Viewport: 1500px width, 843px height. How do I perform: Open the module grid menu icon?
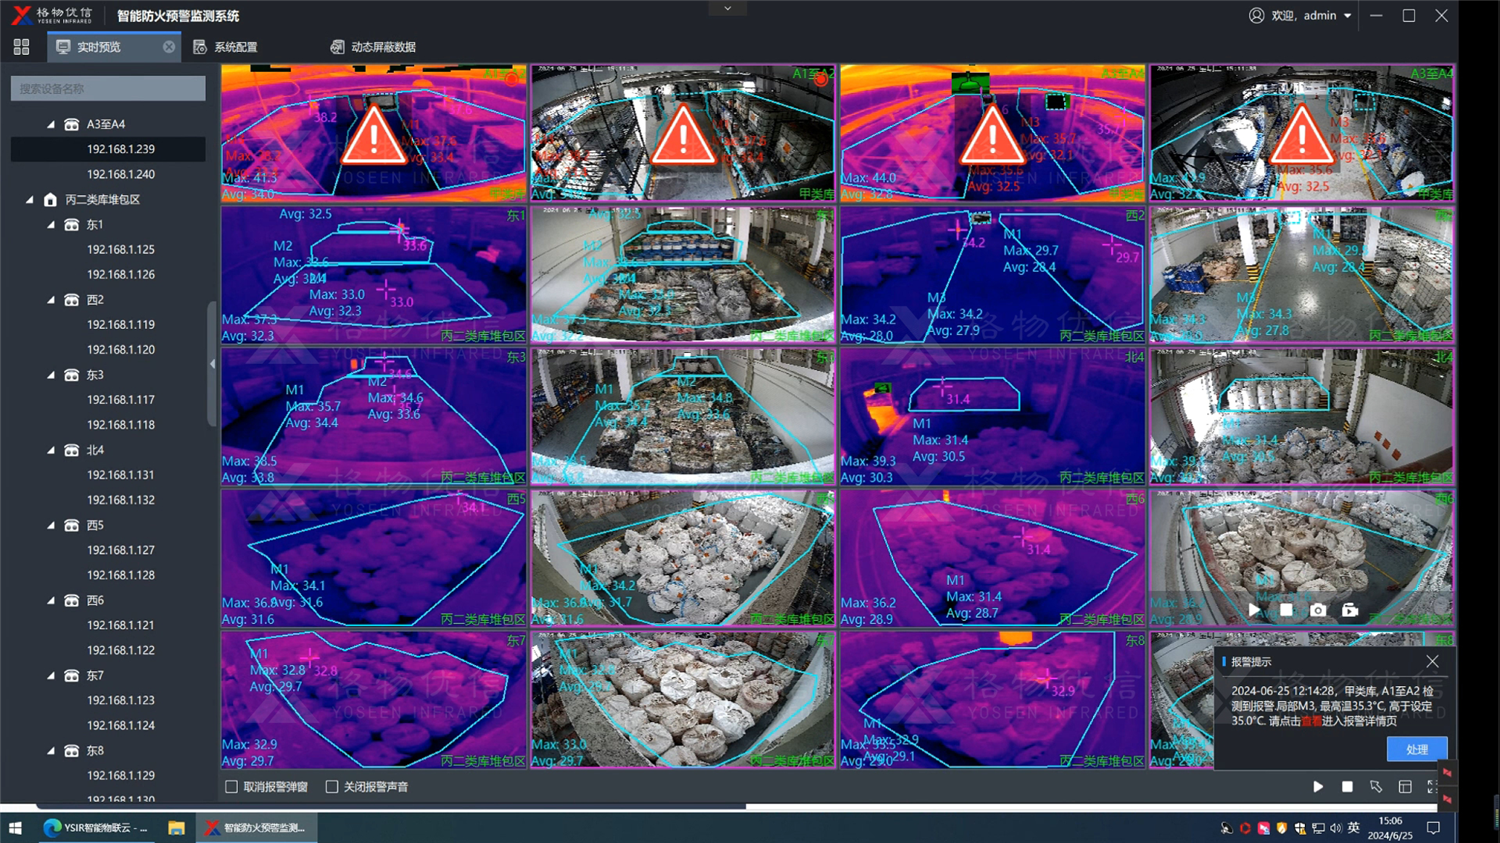pos(21,47)
